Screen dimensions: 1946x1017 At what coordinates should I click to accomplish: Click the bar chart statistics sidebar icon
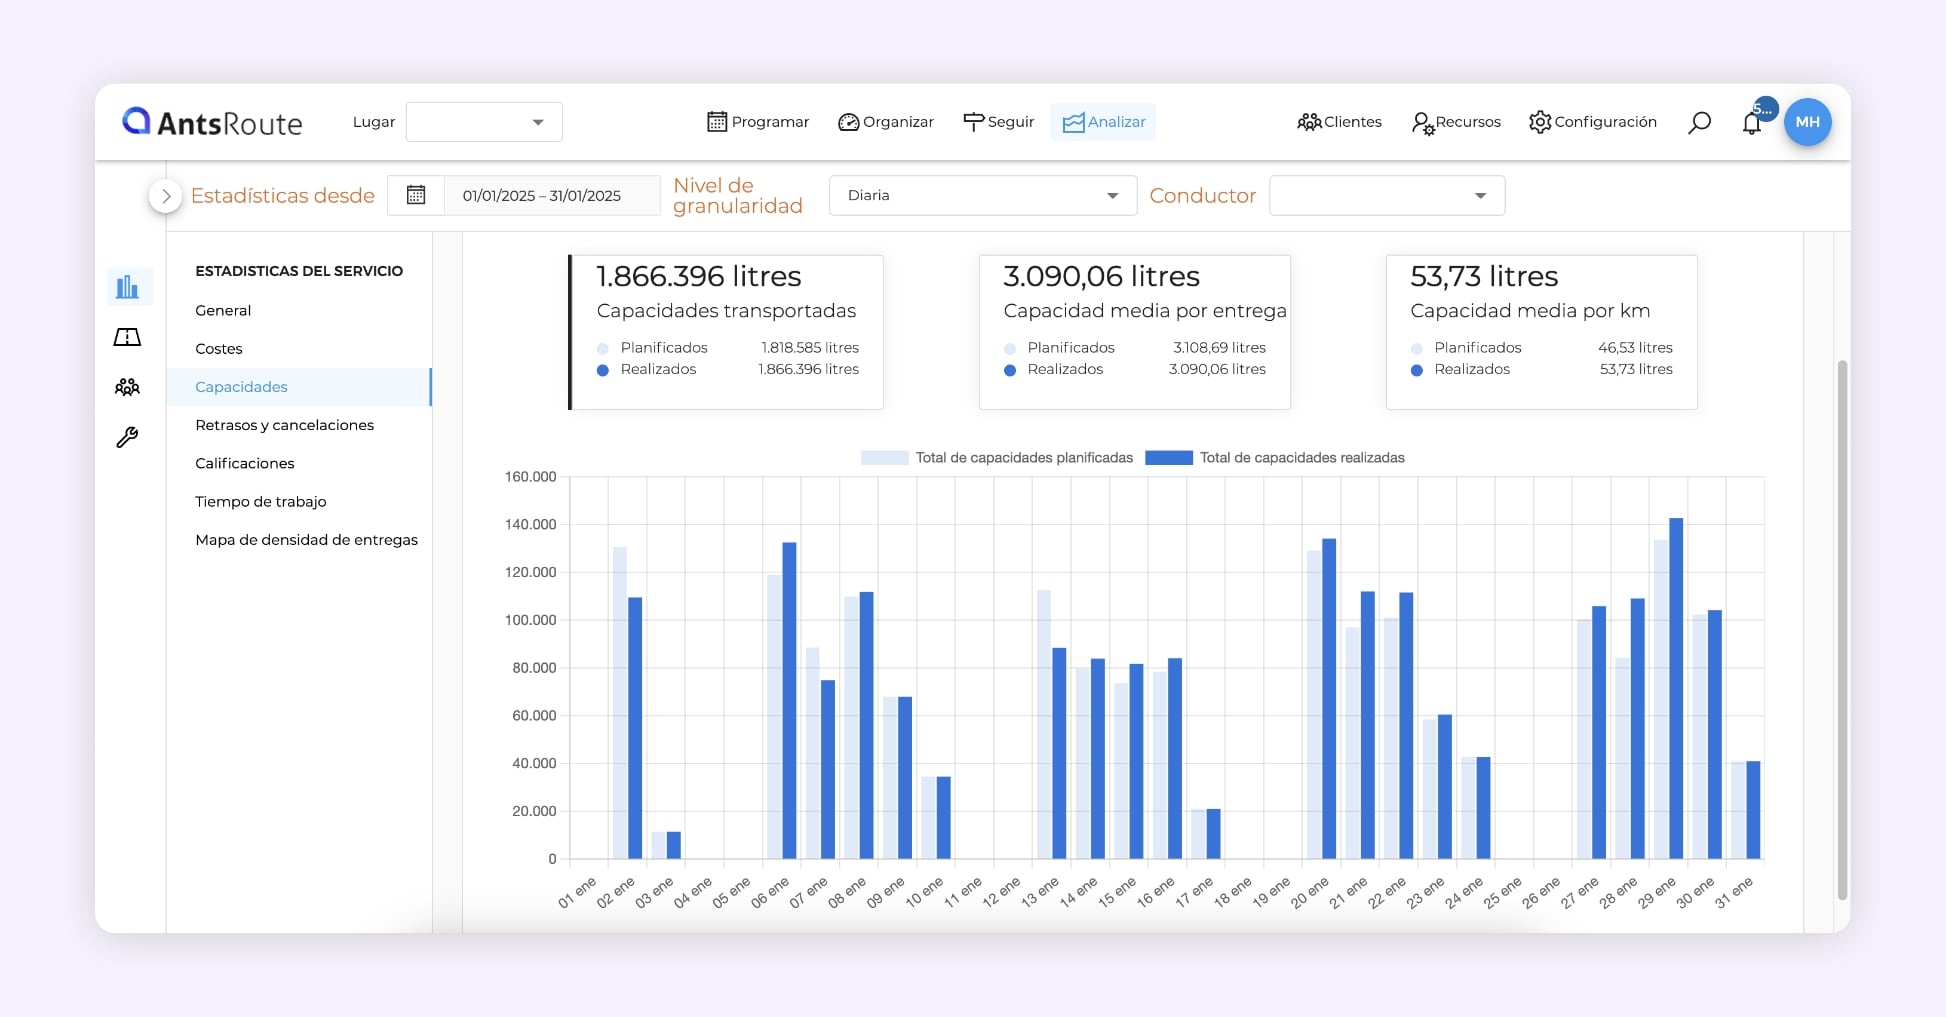point(128,287)
